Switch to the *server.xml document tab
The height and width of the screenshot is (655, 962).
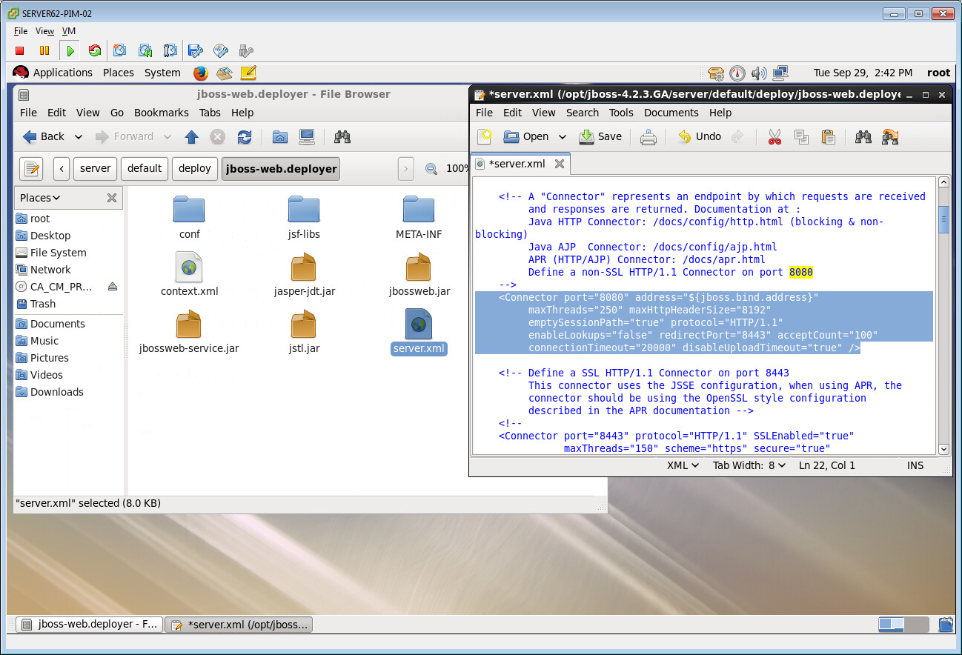pos(517,164)
